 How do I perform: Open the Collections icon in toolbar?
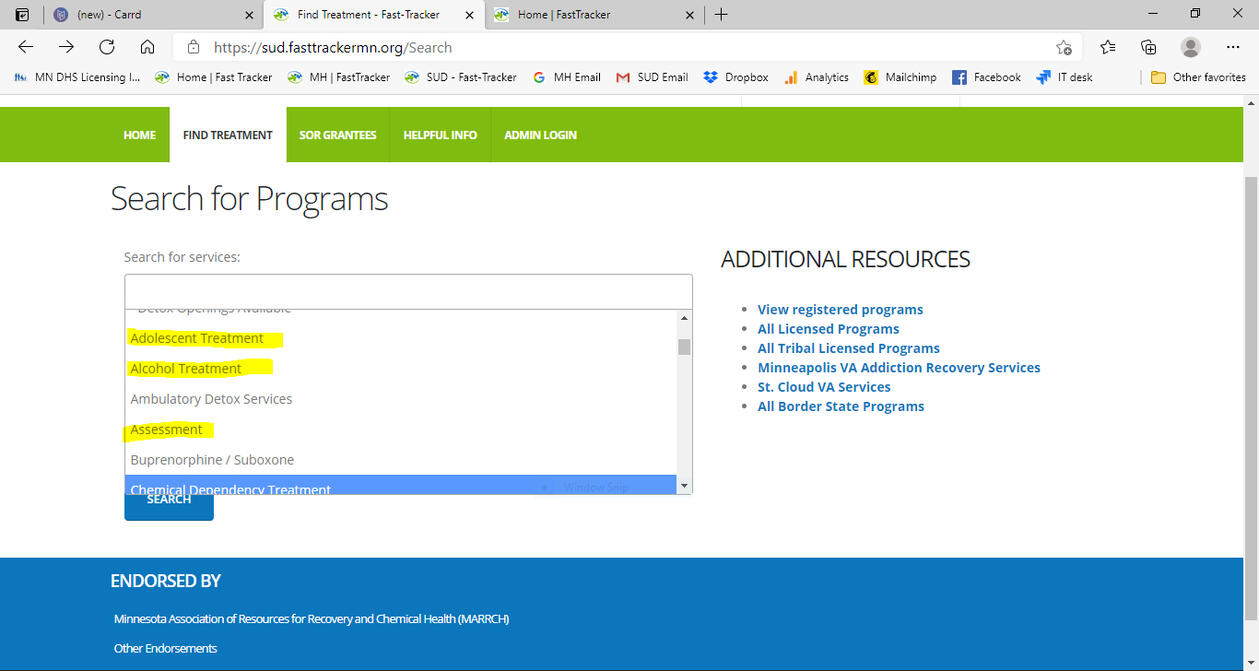tap(1148, 47)
